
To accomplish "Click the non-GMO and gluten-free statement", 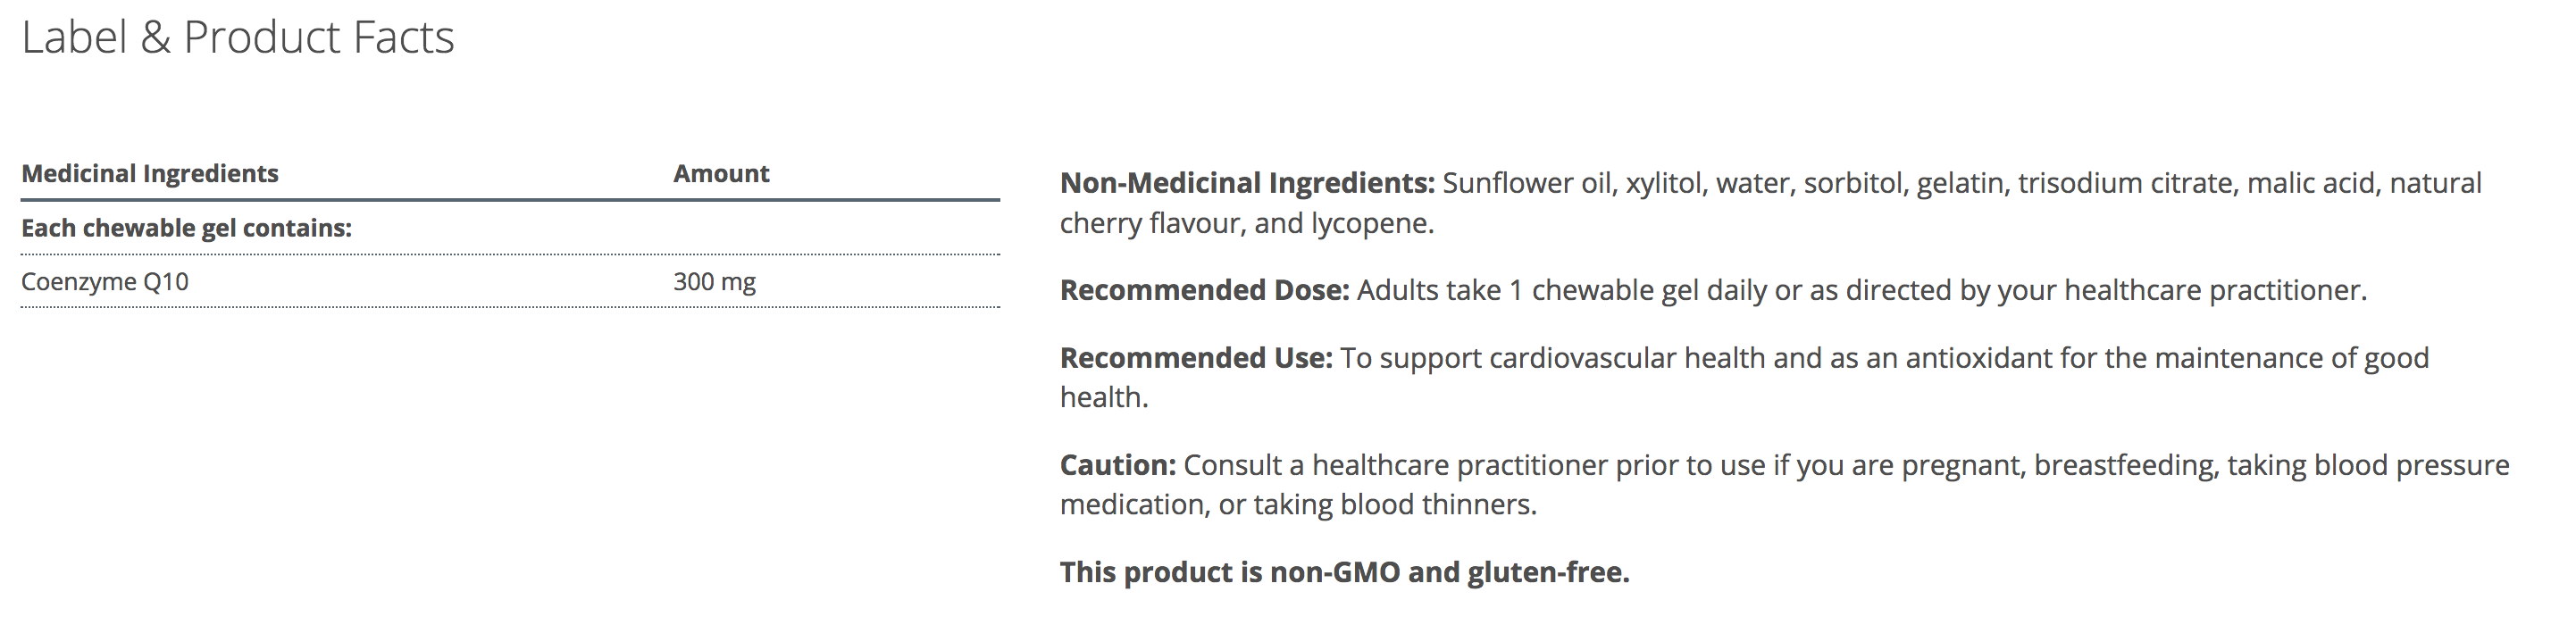I will [x=1344, y=572].
